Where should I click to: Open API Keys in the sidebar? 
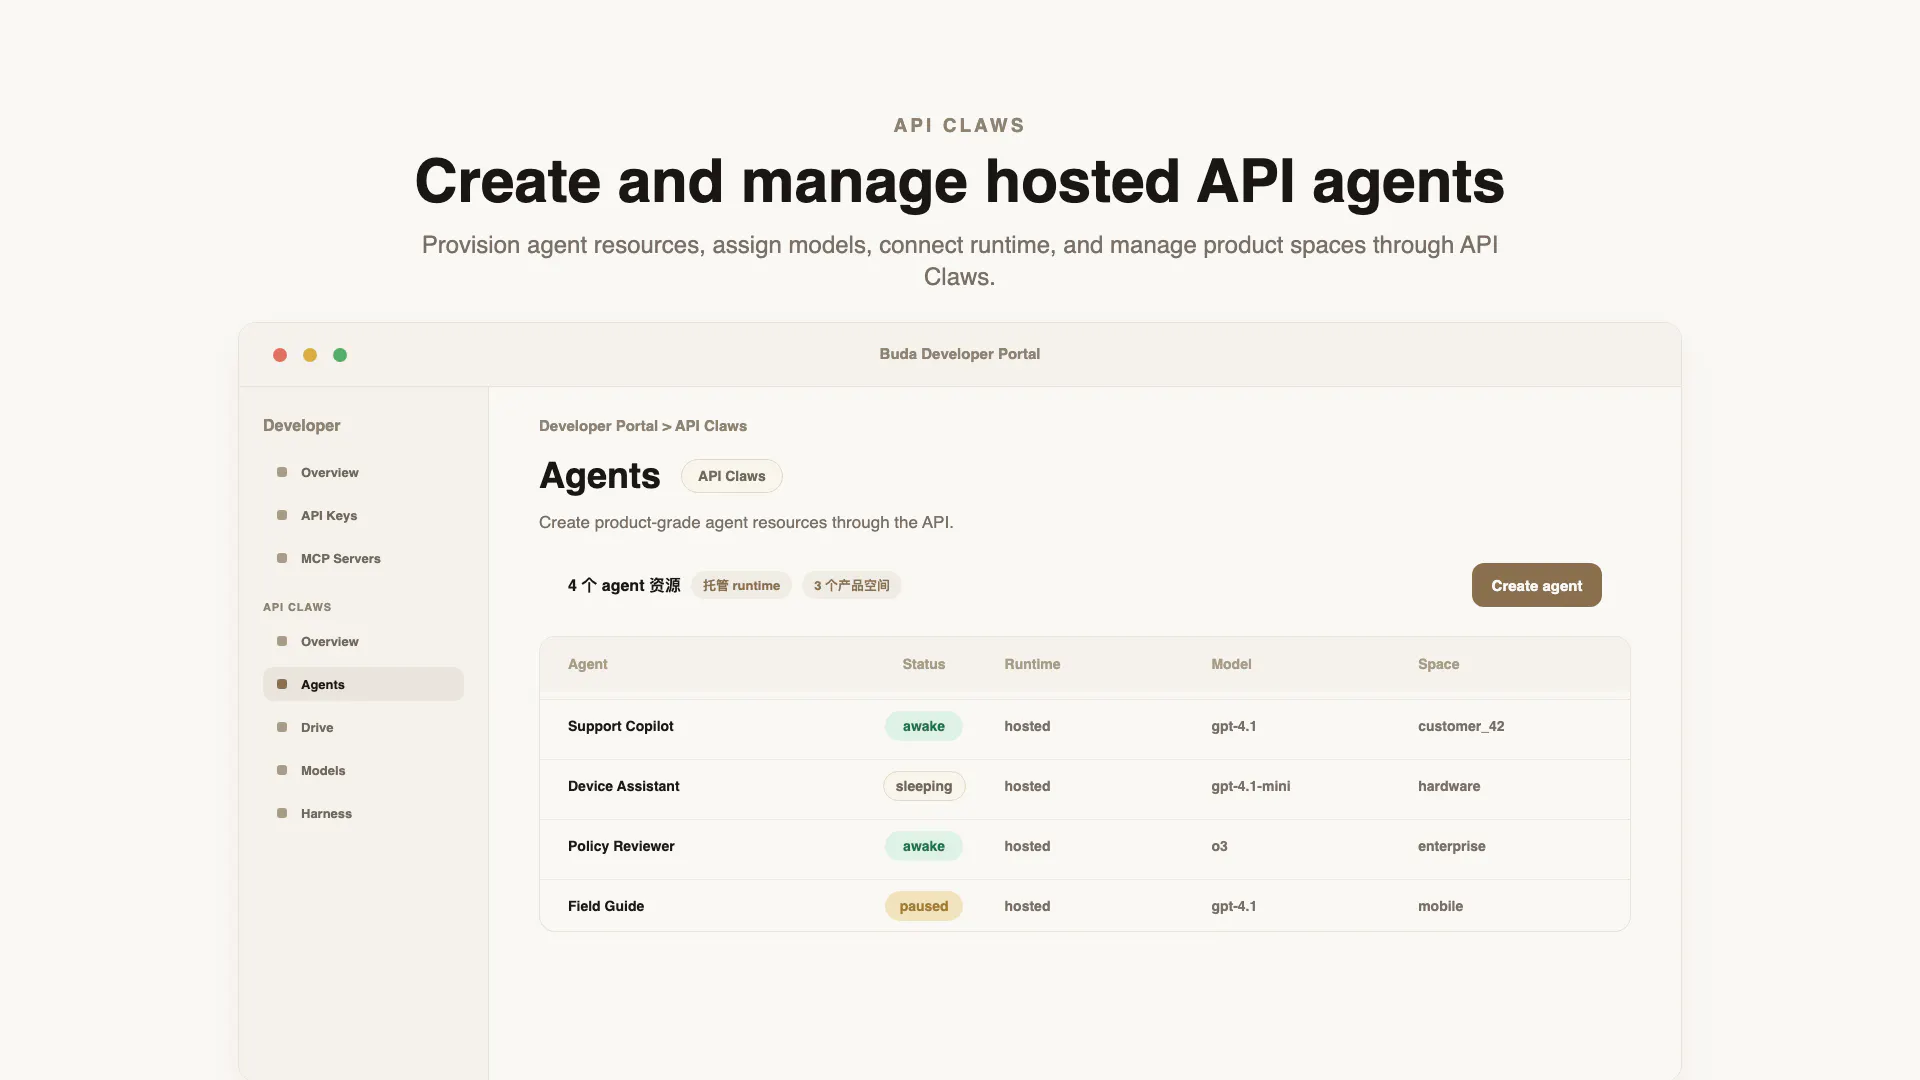(363, 515)
